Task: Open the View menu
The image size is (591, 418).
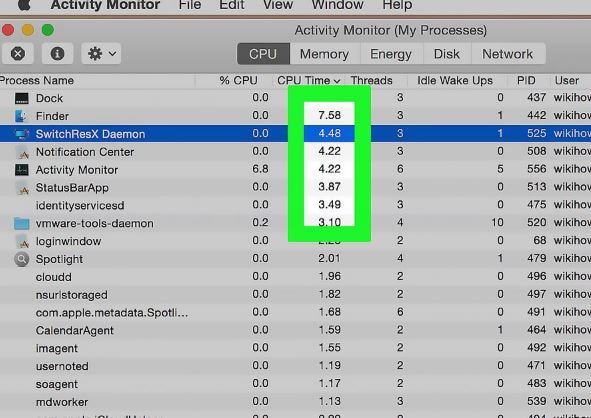Action: (x=278, y=5)
